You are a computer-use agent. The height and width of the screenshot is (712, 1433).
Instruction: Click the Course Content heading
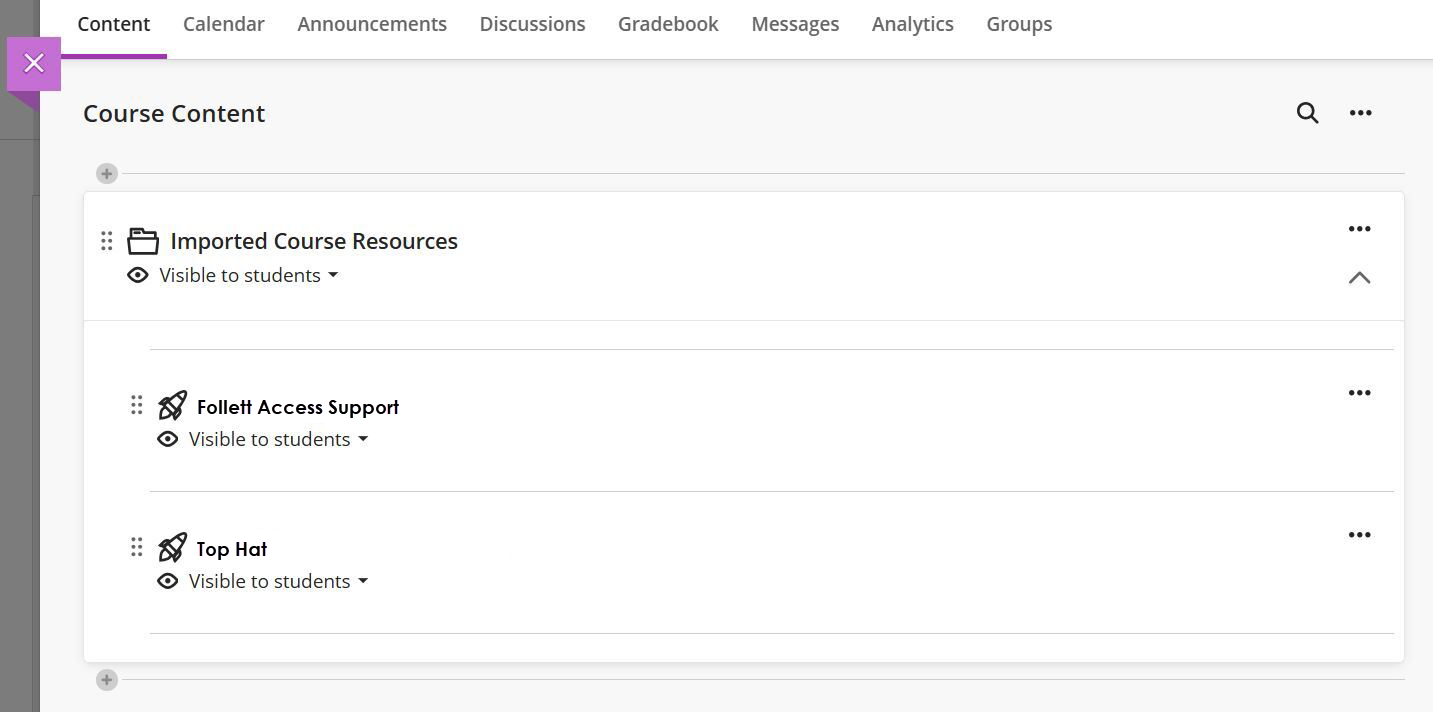tap(174, 113)
